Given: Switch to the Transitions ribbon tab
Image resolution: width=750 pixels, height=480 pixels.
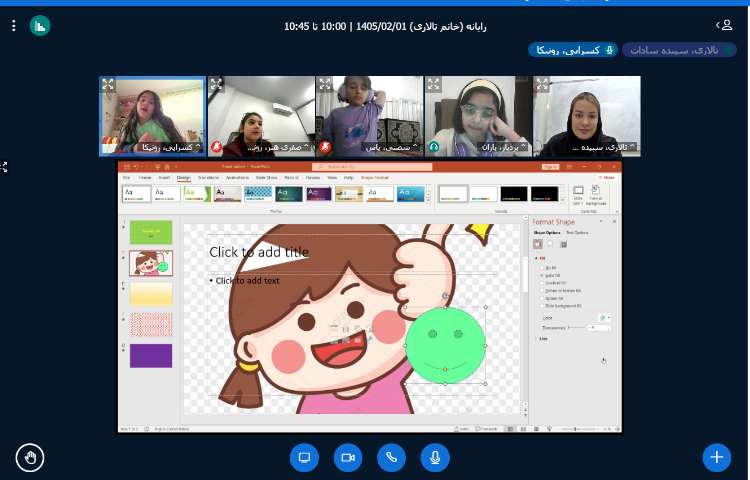Looking at the screenshot, I should coord(208,178).
